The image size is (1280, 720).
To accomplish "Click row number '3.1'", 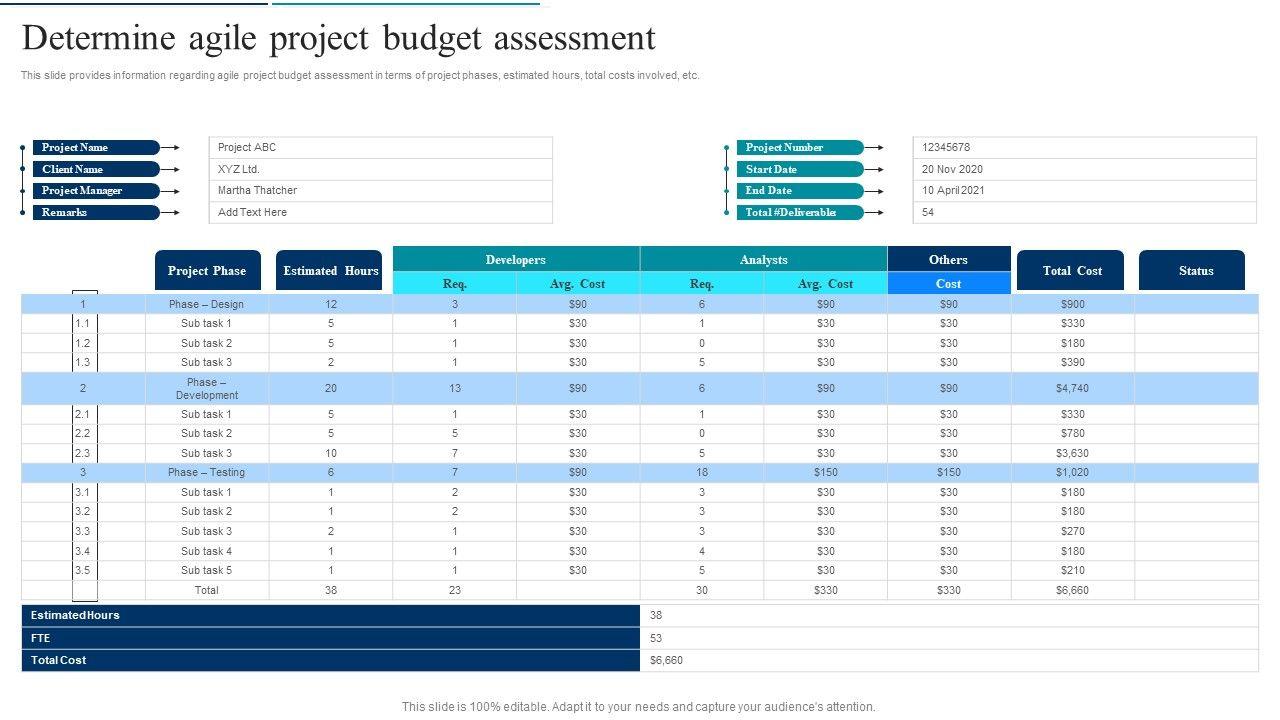I will tap(83, 492).
